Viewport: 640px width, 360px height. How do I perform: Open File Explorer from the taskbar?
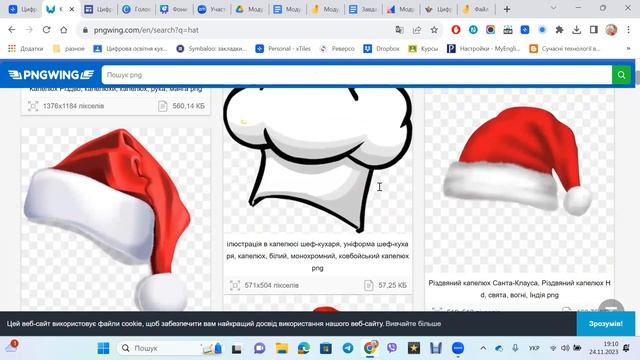(x=282, y=348)
